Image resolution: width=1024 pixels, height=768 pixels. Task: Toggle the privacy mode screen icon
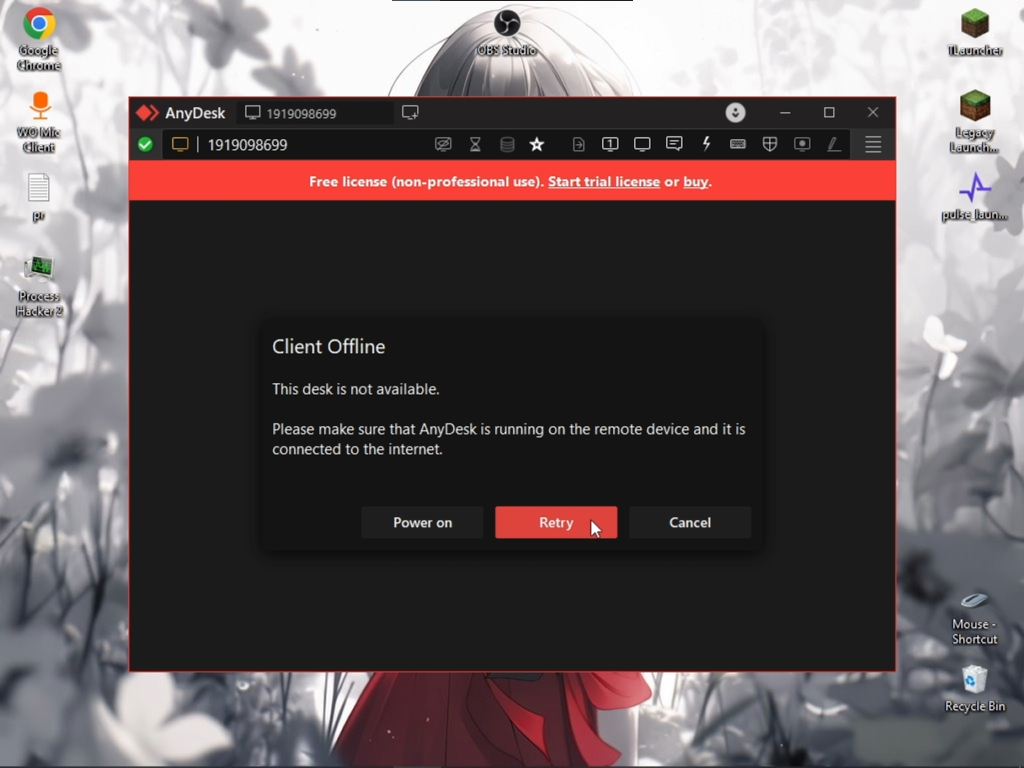tap(443, 144)
